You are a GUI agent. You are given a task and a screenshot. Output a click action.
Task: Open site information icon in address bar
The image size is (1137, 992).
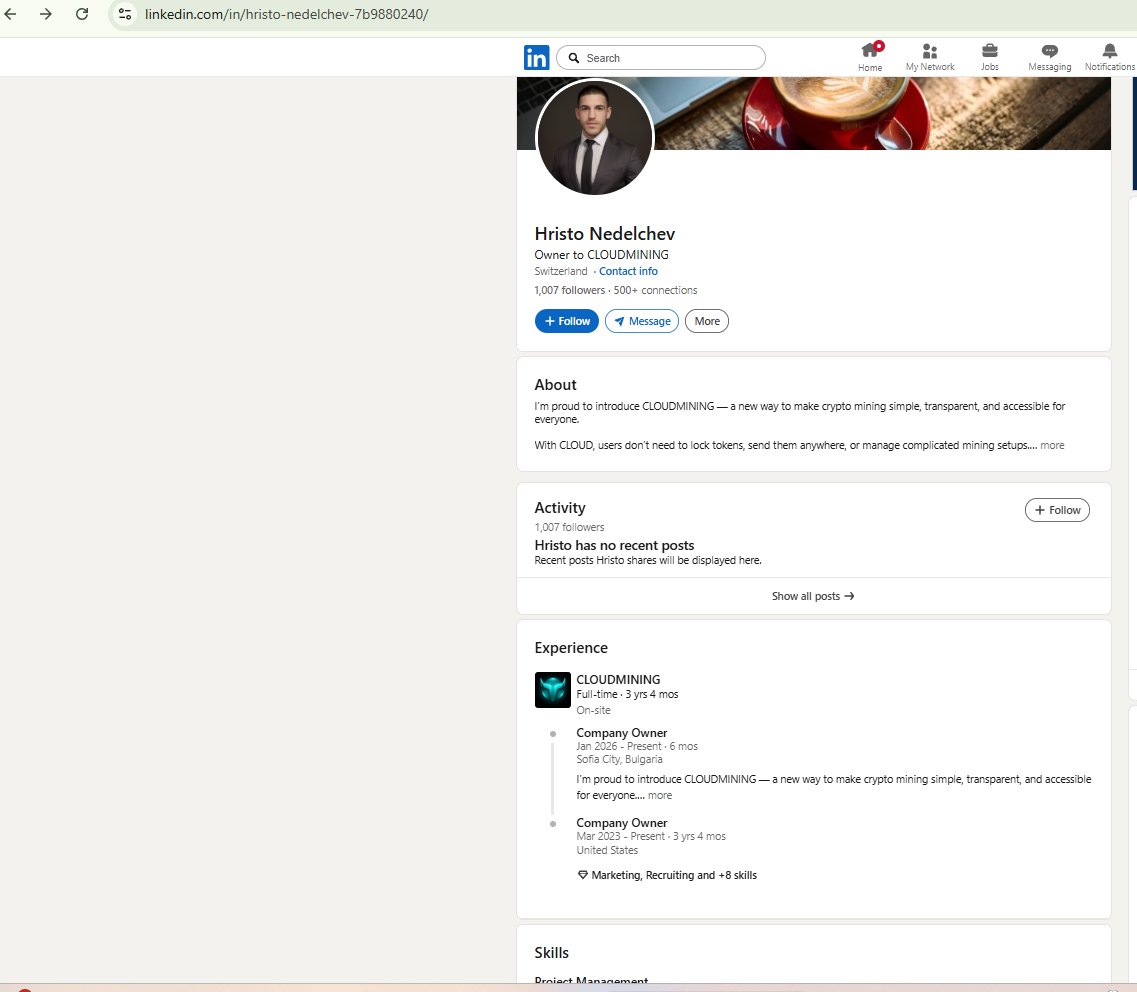coord(125,14)
